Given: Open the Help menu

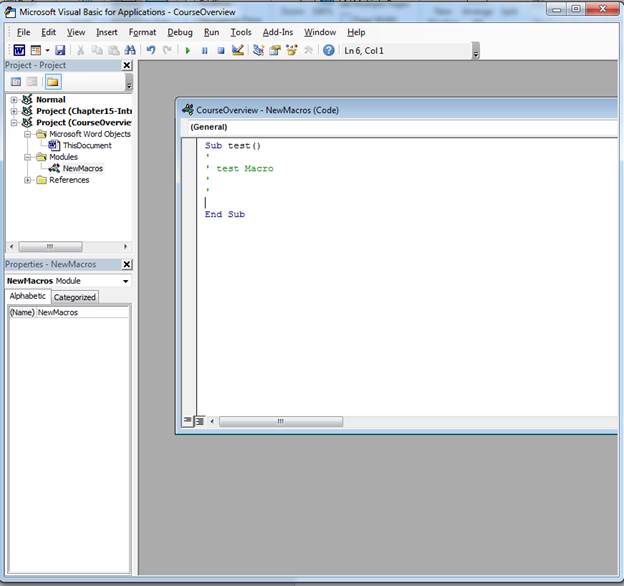Looking at the screenshot, I should tap(356, 32).
